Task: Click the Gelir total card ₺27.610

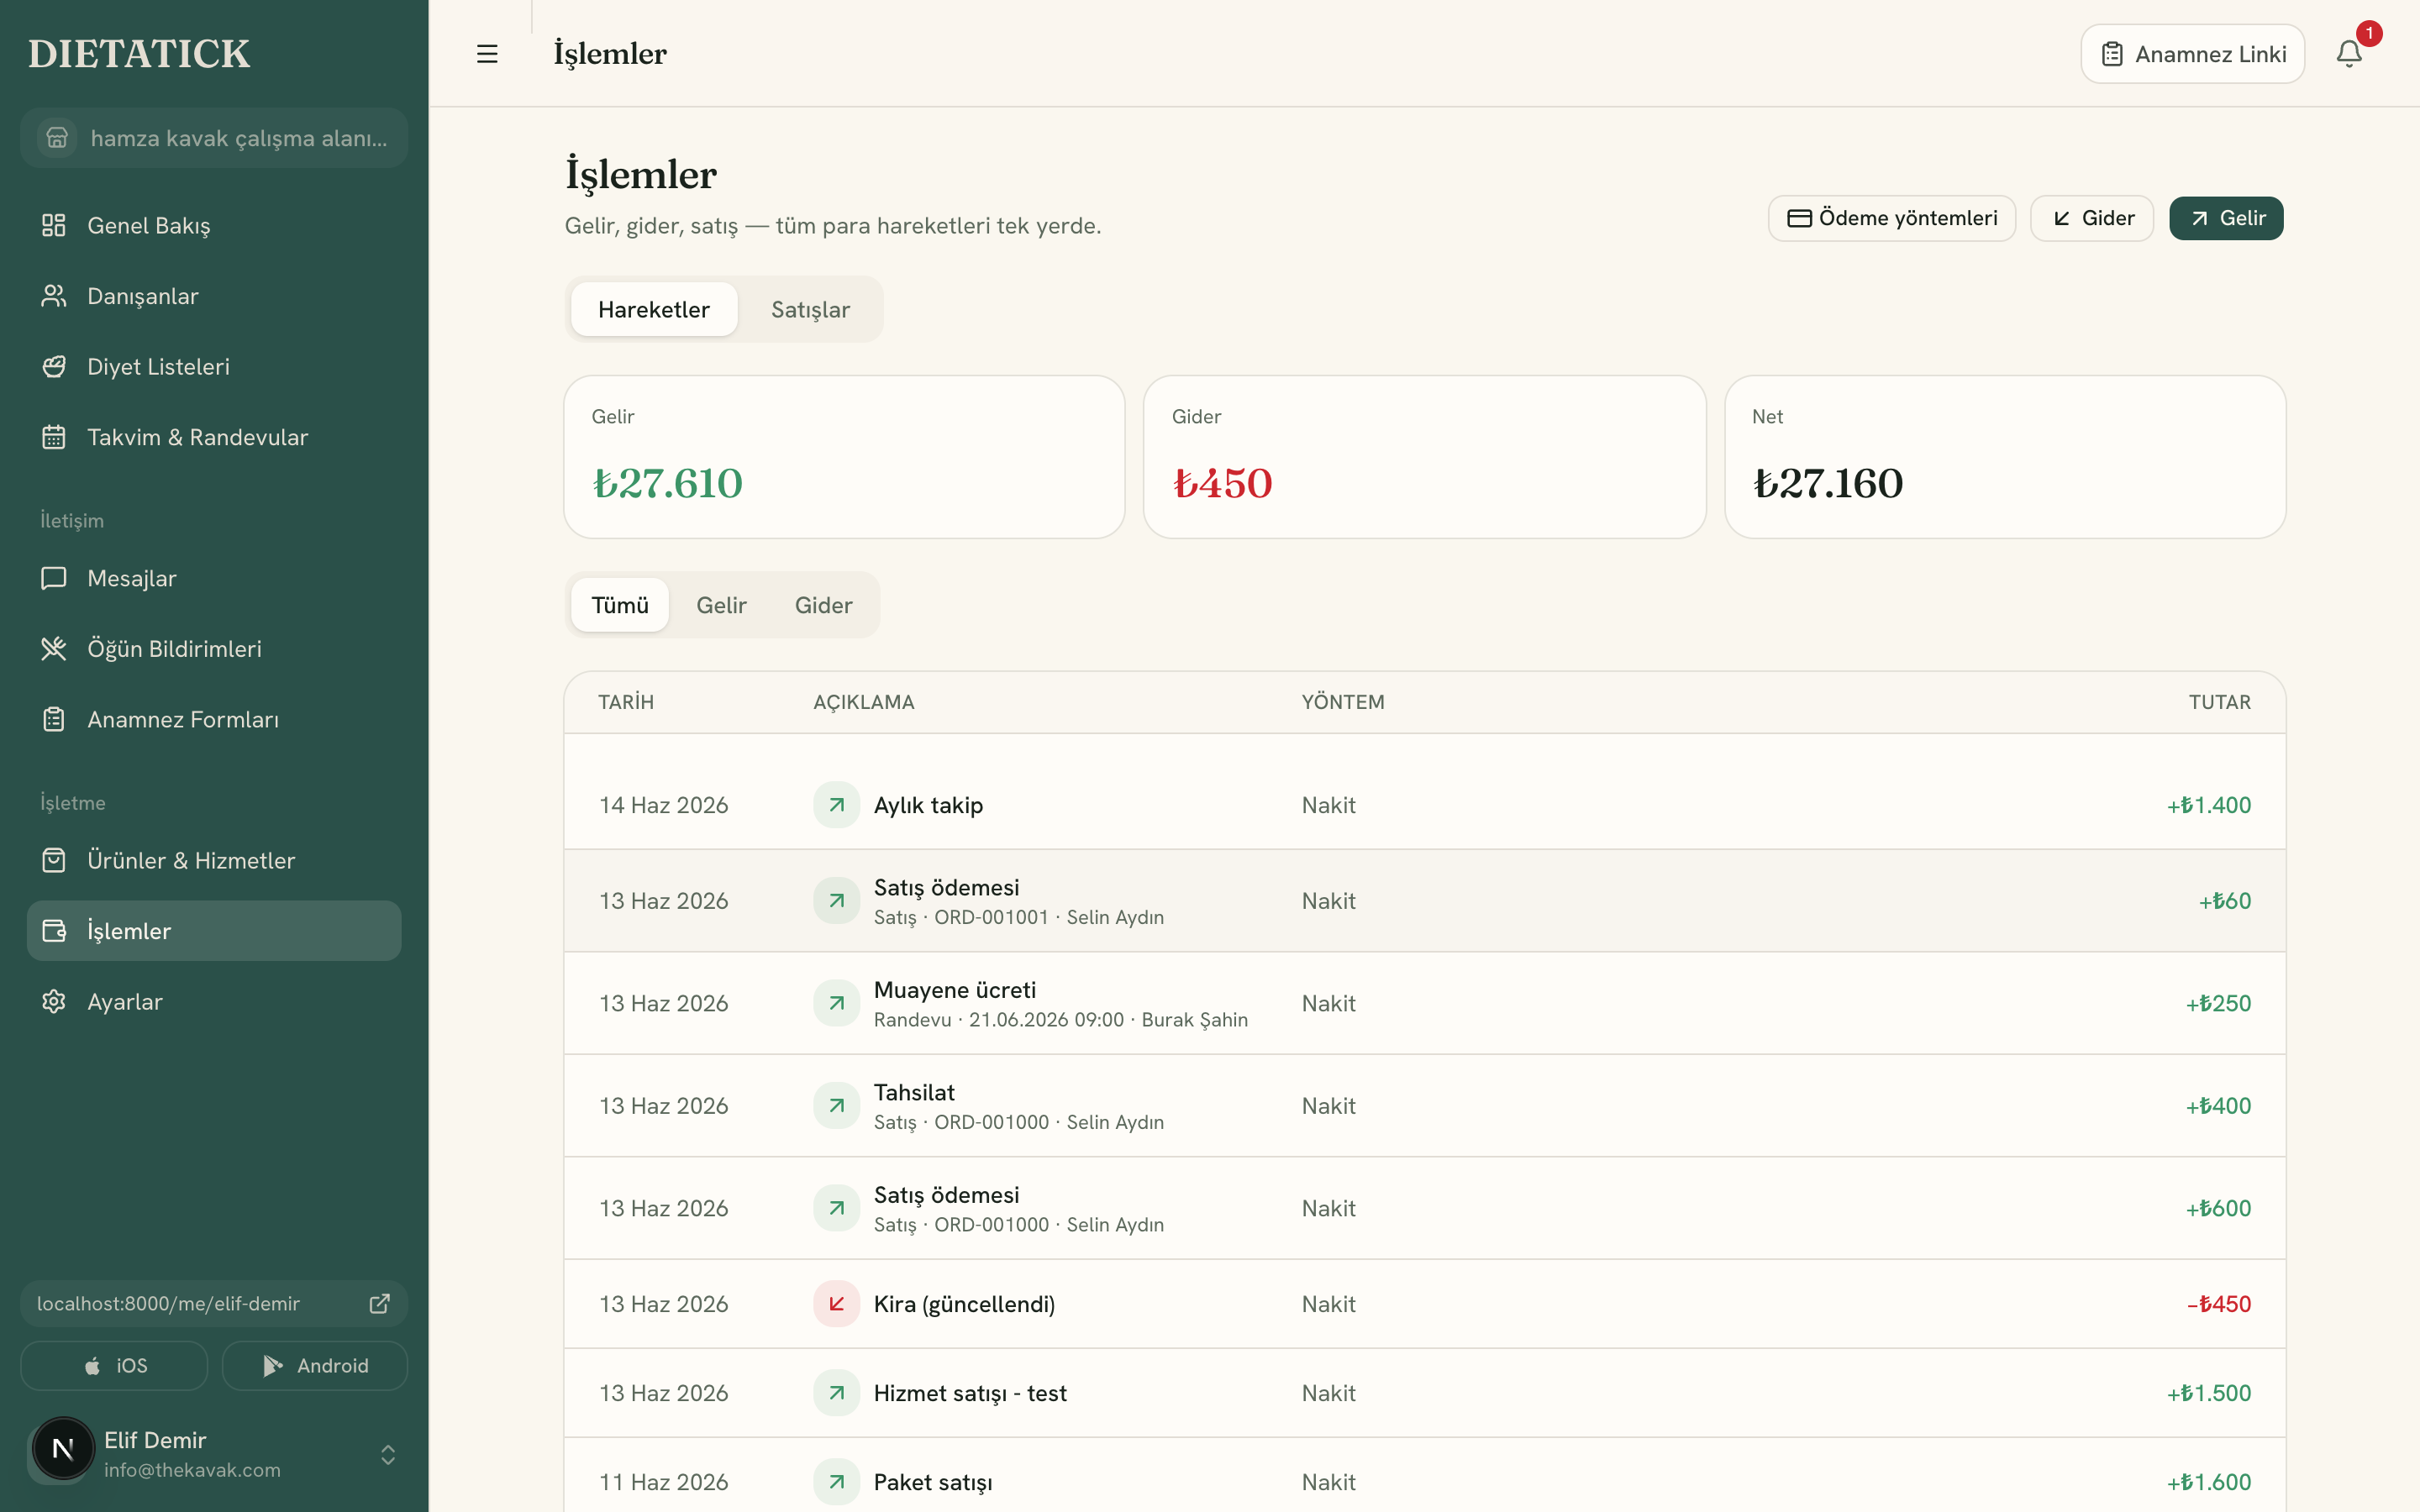Action: click(x=844, y=457)
